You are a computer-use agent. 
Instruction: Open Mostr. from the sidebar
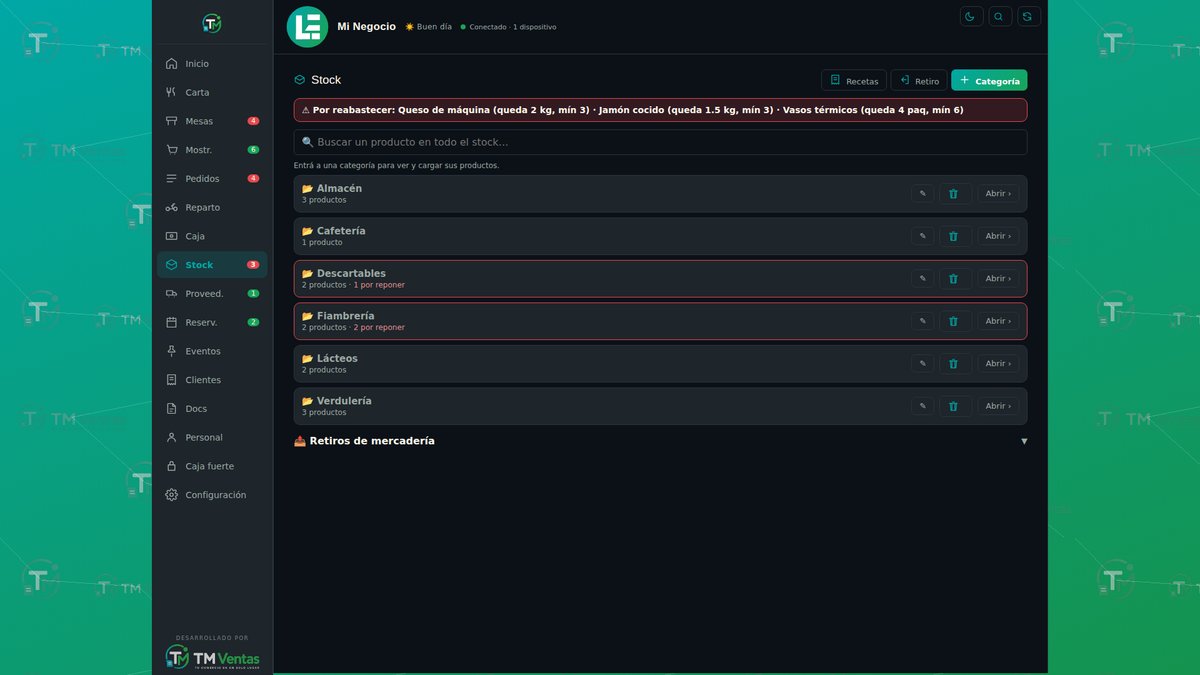coord(212,150)
